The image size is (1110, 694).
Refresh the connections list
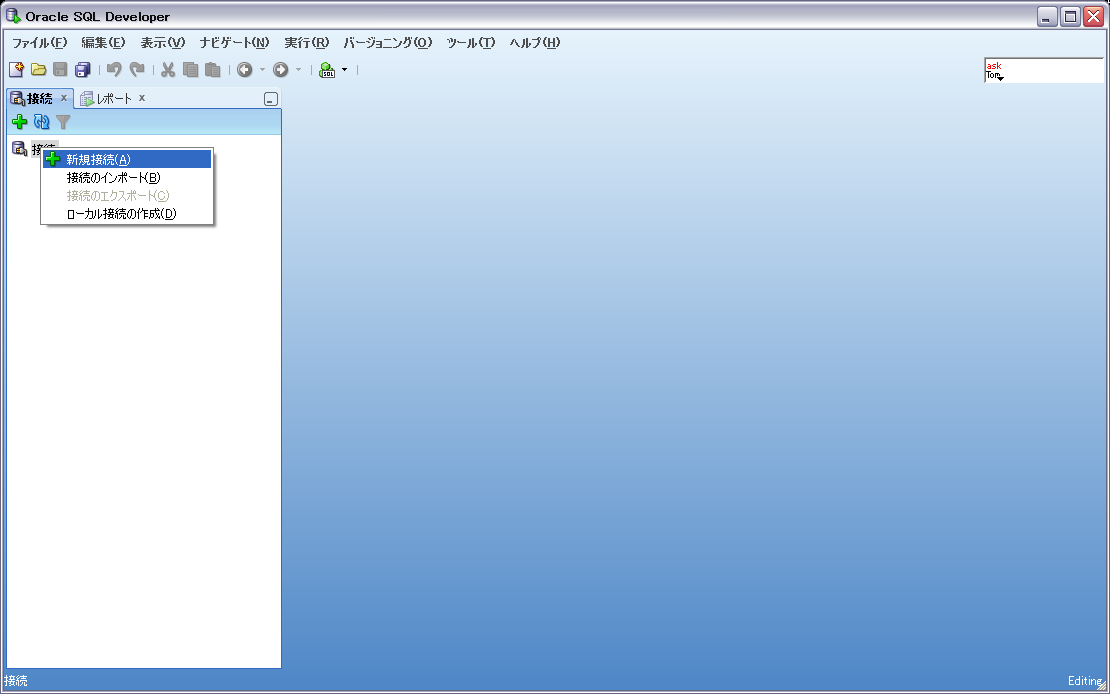tap(42, 123)
